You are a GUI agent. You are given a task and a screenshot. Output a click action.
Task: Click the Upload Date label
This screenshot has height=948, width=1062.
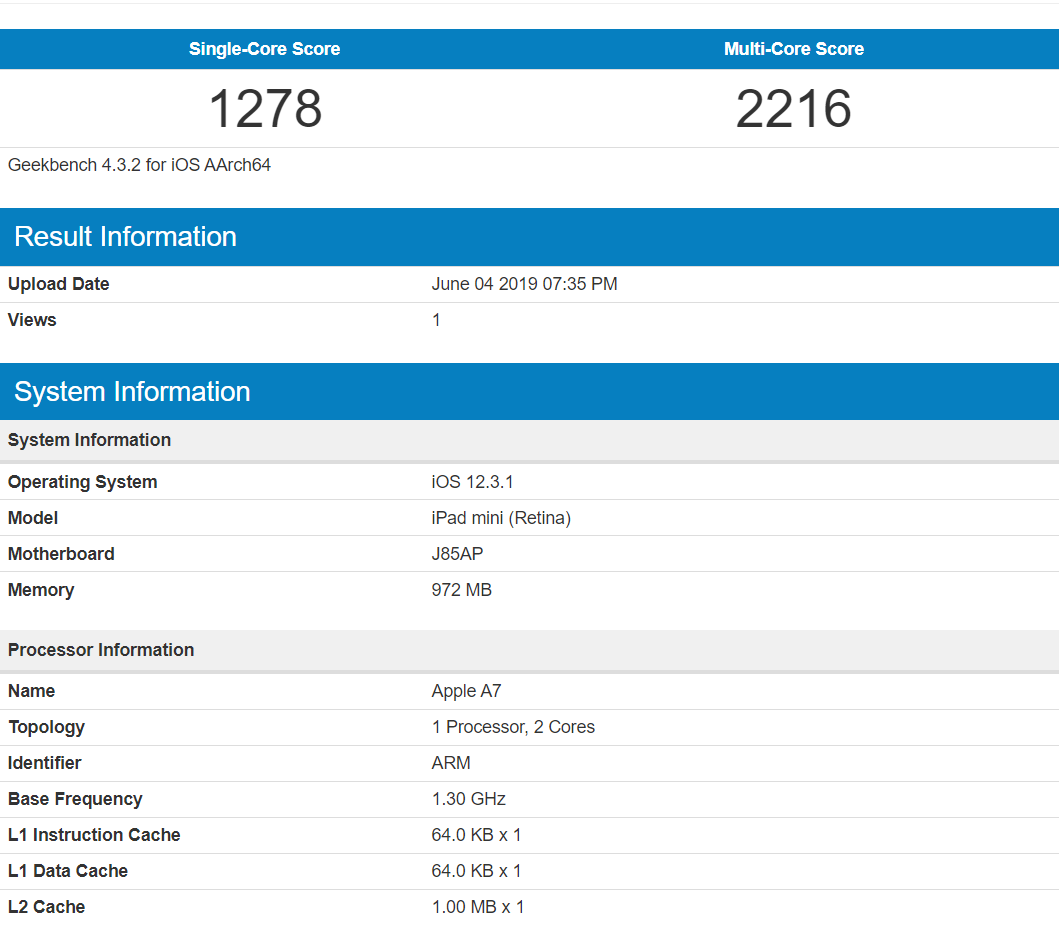58,284
